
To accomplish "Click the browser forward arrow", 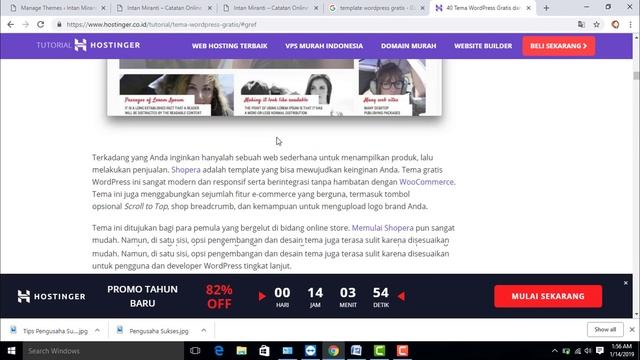I will click(x=25, y=24).
